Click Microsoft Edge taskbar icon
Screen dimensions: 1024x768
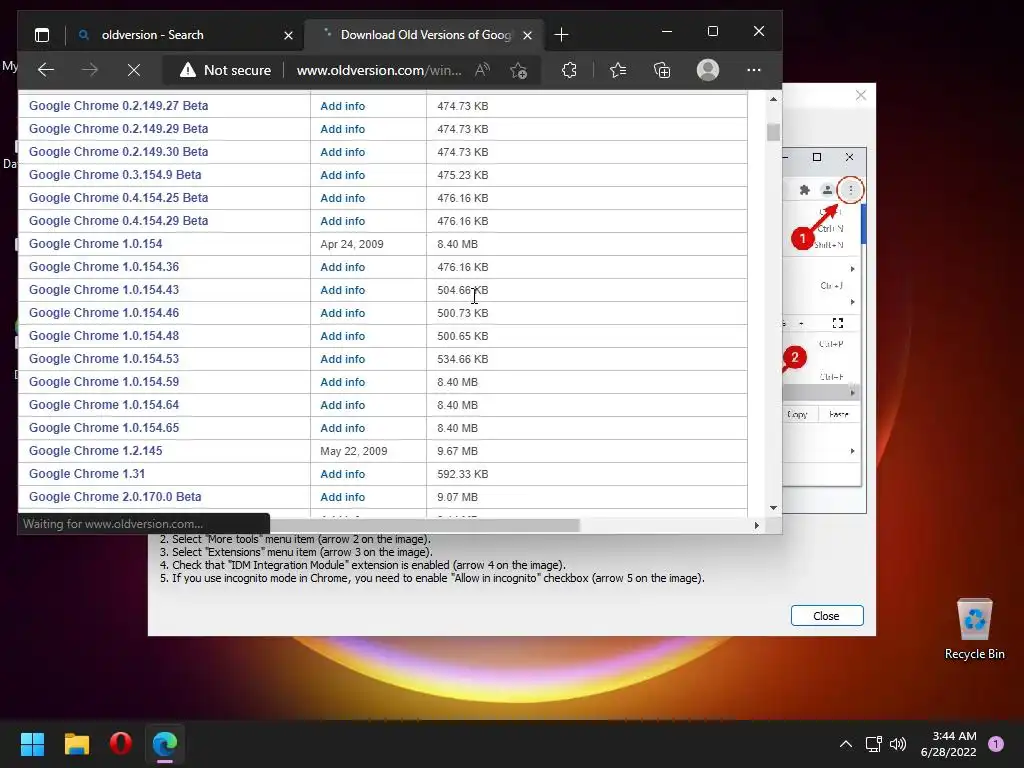165,744
